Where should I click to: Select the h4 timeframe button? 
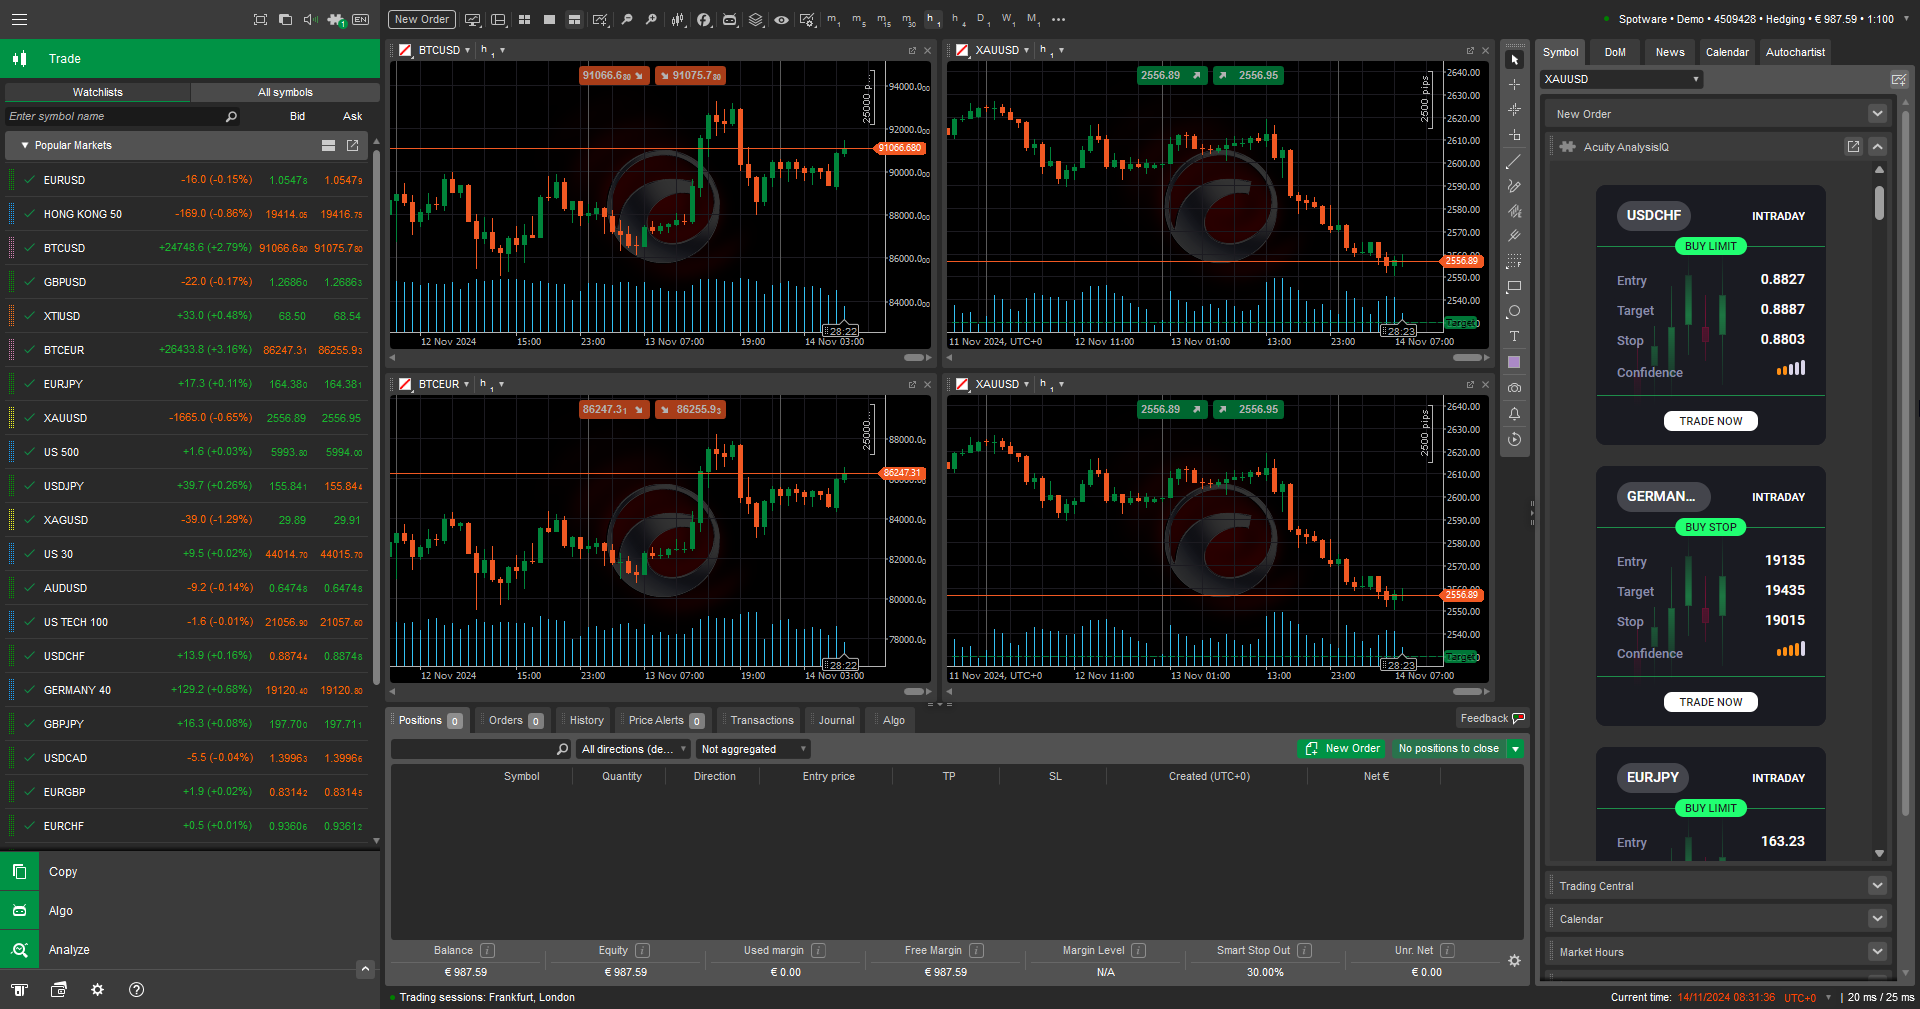point(958,19)
